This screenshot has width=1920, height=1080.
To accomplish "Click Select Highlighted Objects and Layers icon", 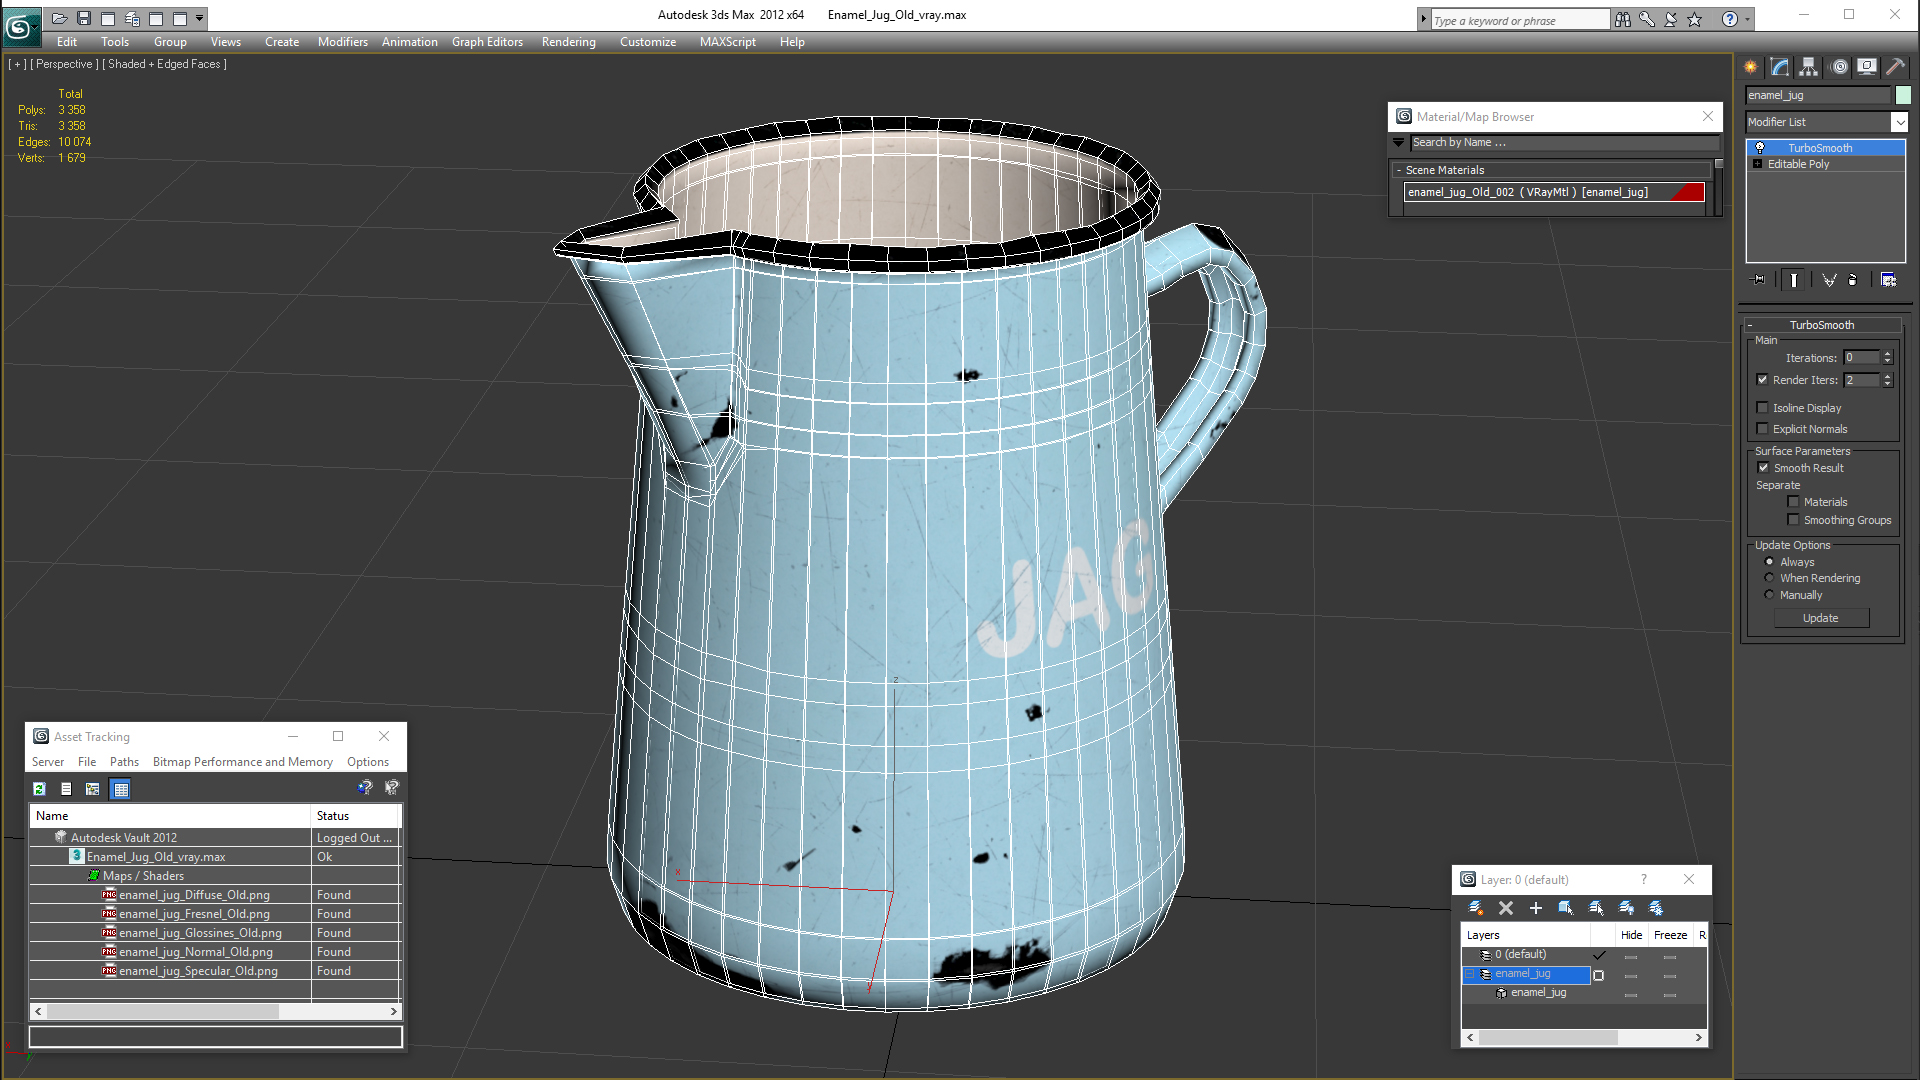I will 1566,908.
